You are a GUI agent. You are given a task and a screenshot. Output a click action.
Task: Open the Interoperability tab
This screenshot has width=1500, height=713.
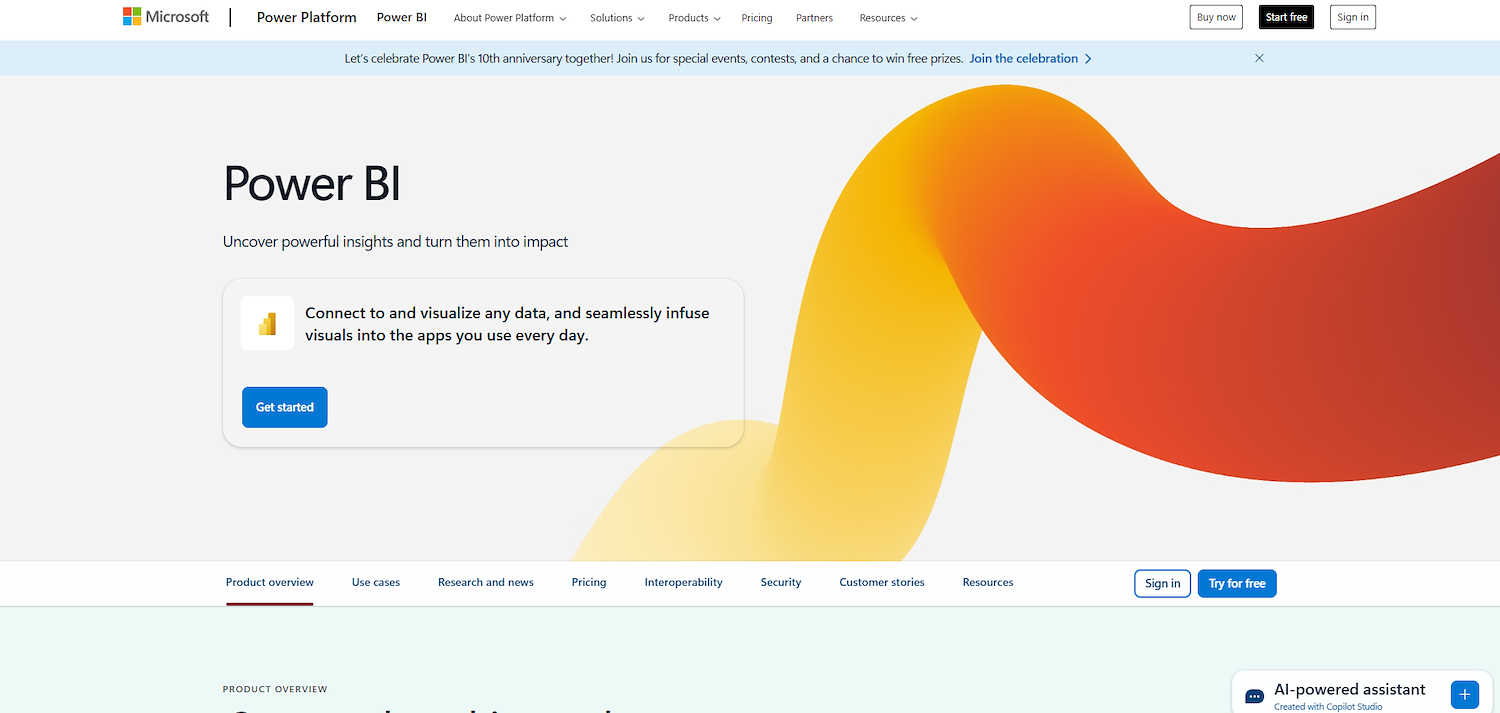point(684,582)
